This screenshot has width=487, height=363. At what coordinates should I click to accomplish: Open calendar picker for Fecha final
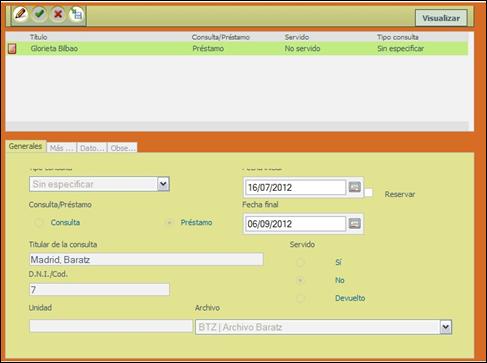355,224
